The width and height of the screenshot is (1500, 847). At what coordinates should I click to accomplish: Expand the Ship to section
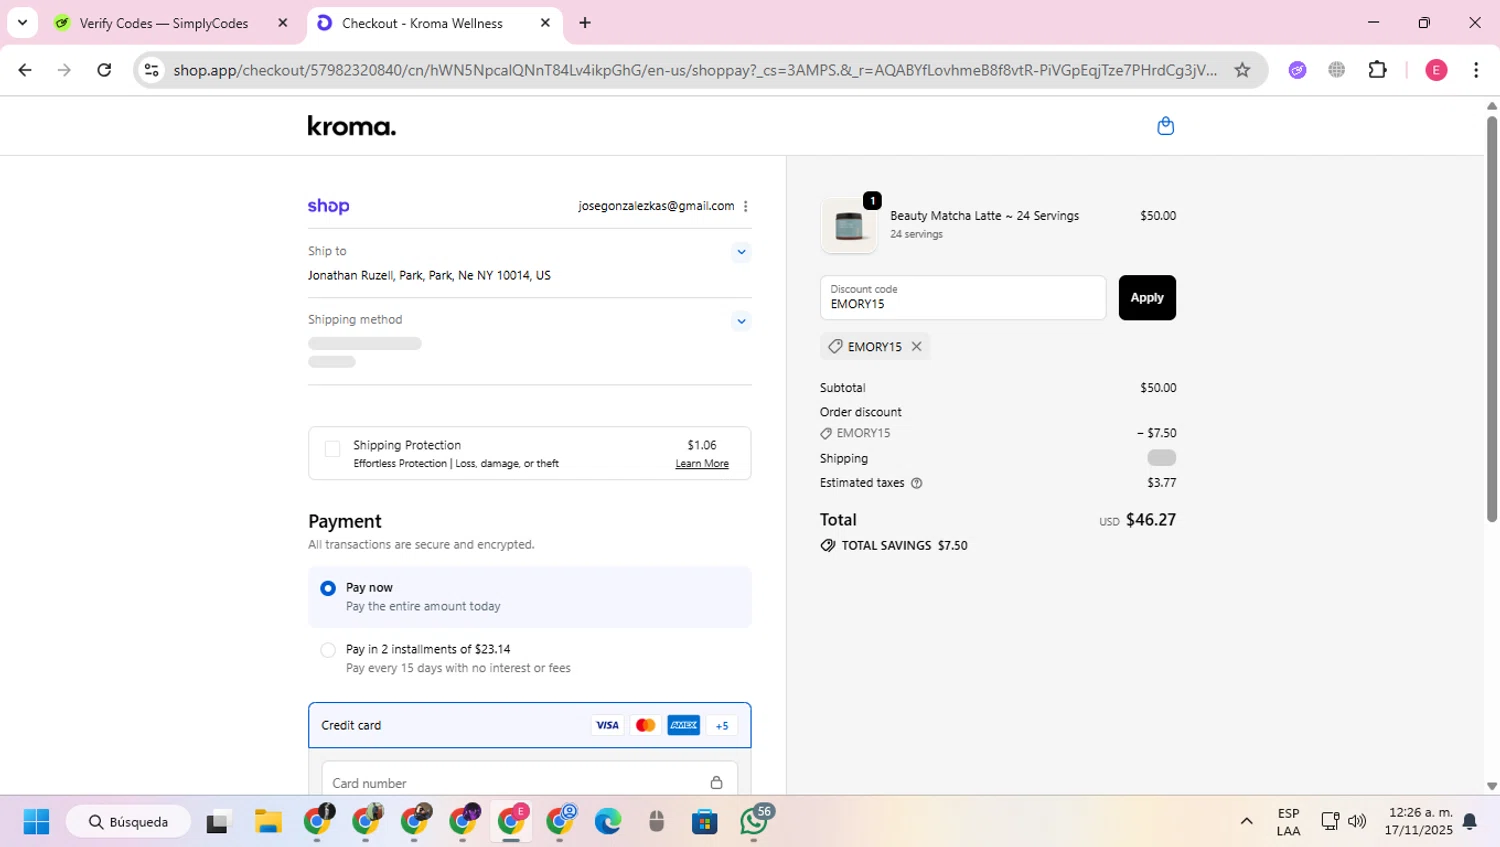coord(741,252)
